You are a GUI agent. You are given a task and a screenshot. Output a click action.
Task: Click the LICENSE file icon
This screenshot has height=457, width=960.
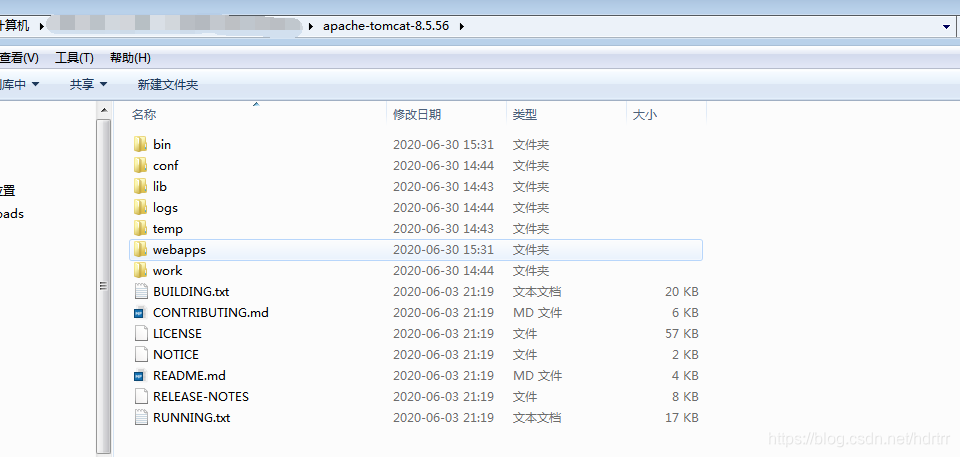coord(141,333)
